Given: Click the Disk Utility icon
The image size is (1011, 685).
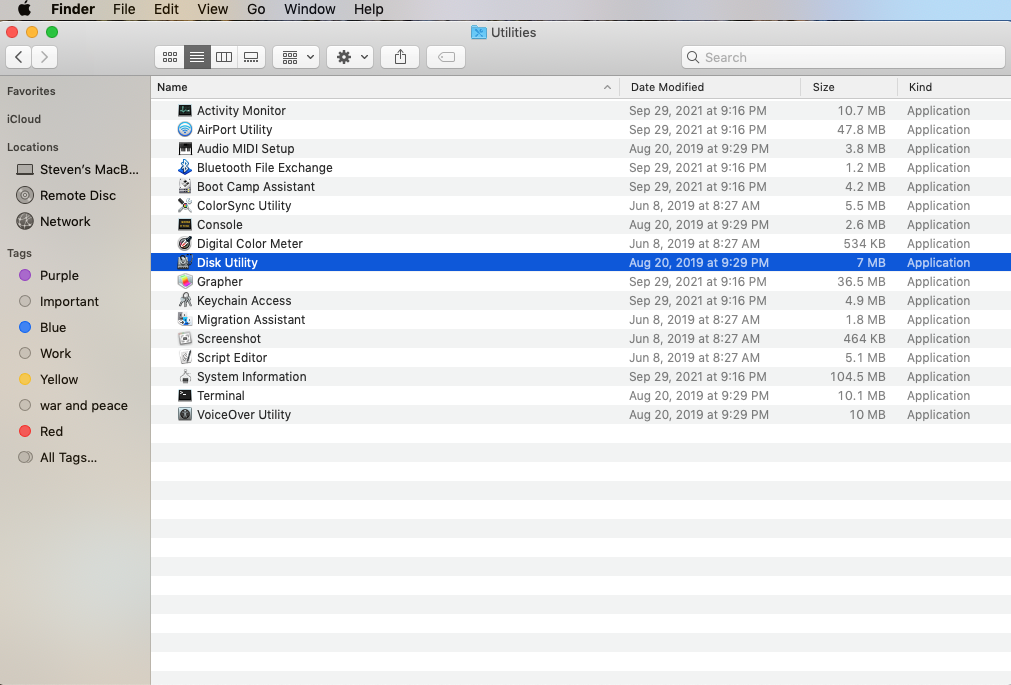Looking at the screenshot, I should coord(185,263).
